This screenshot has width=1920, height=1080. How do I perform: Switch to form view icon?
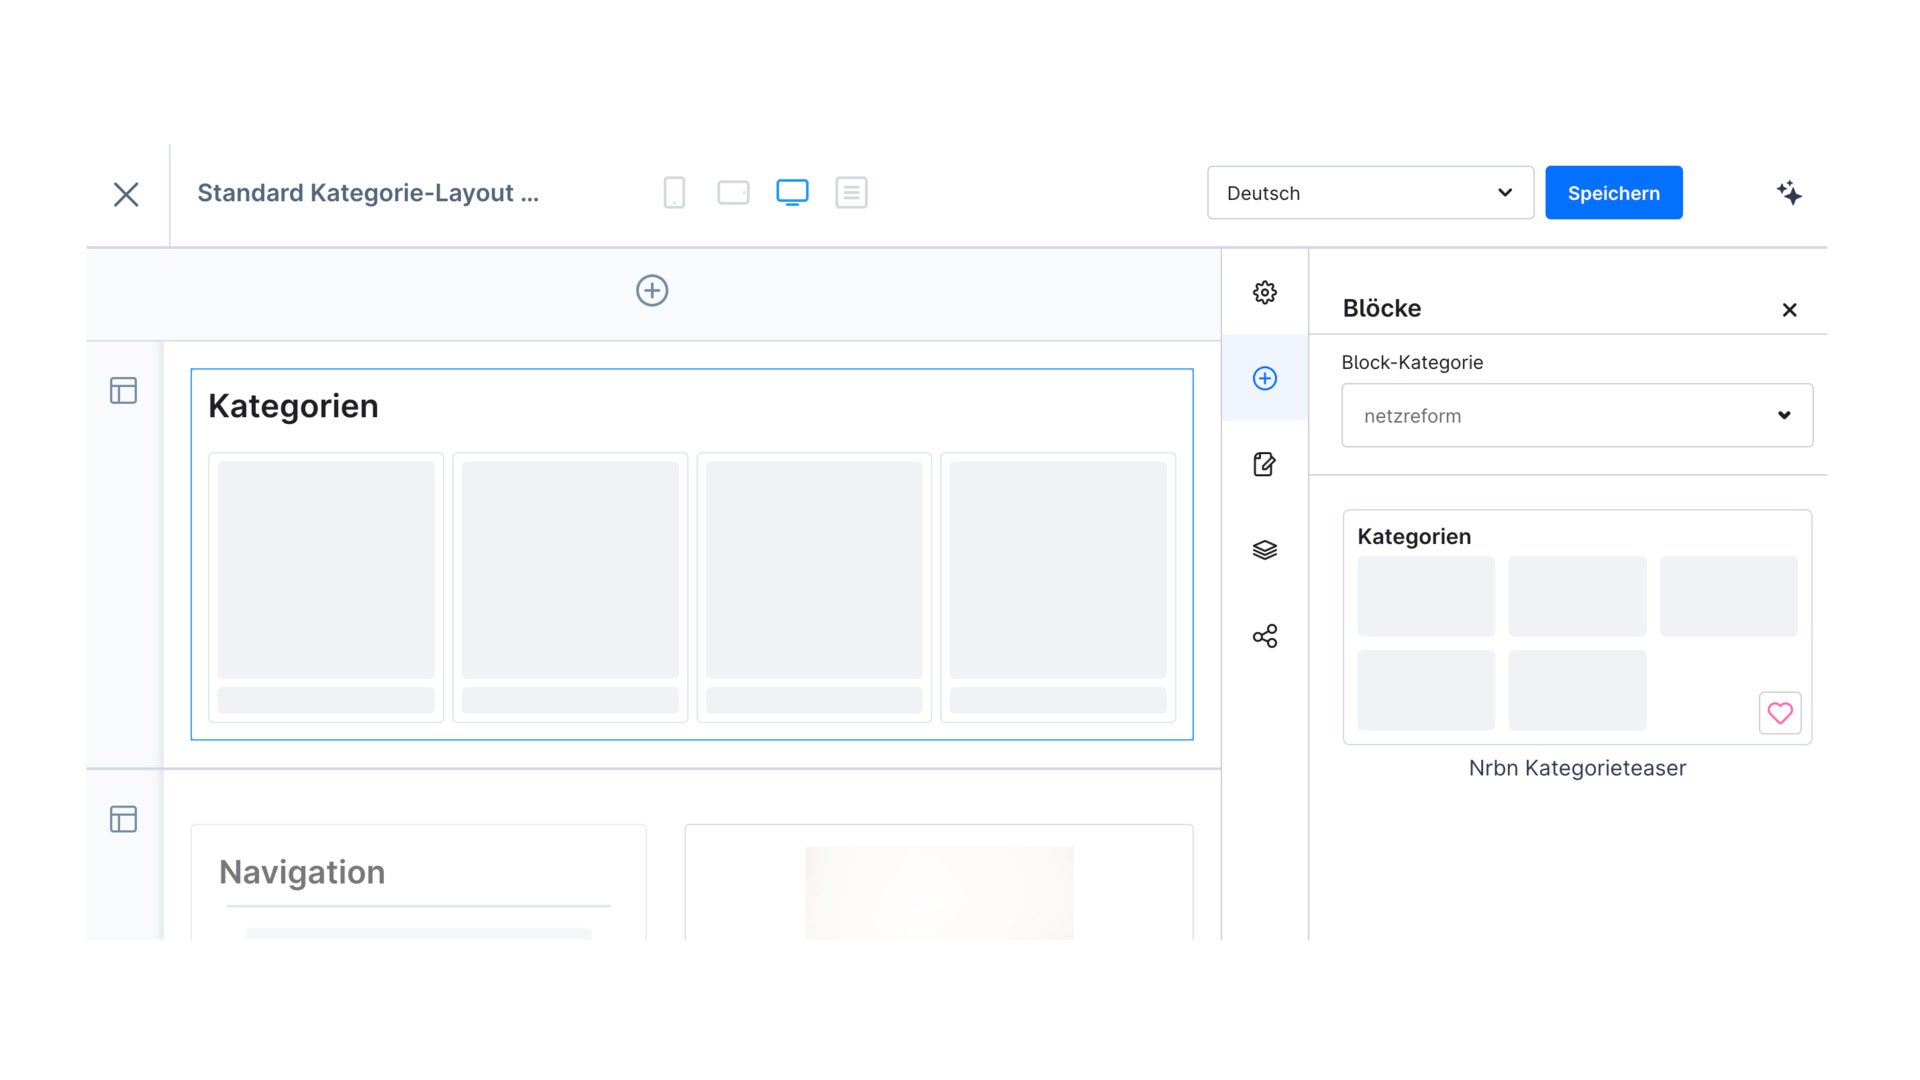point(851,192)
